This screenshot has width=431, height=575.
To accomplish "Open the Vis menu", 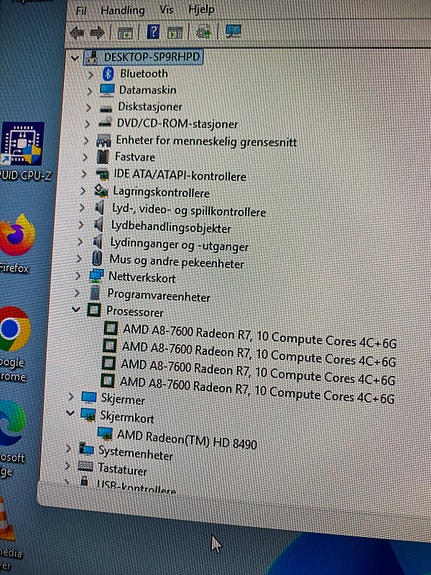I will coord(166,10).
